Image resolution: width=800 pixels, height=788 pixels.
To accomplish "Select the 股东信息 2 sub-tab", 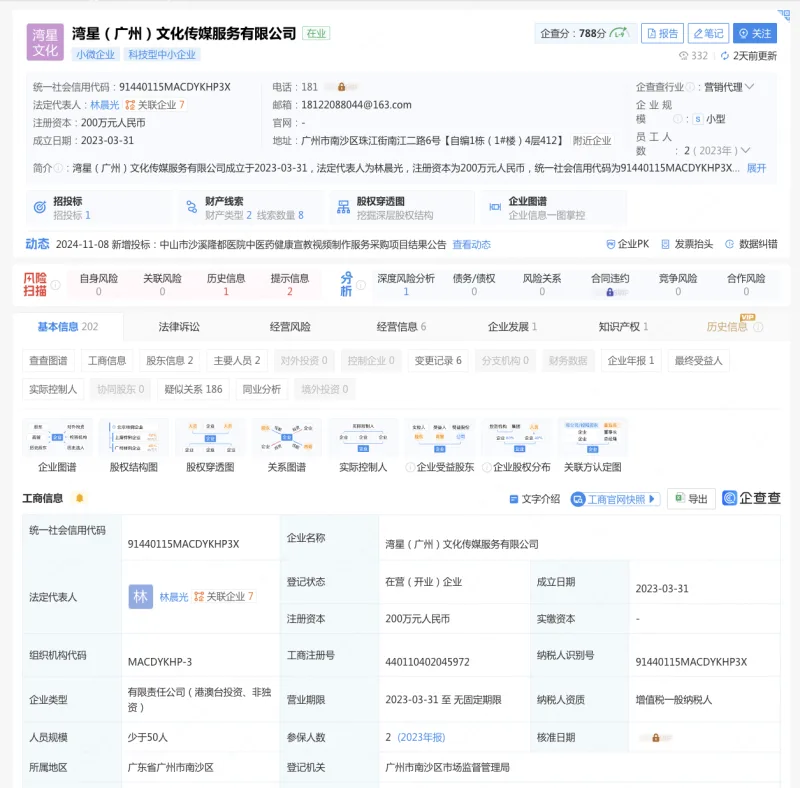I will coord(169,361).
